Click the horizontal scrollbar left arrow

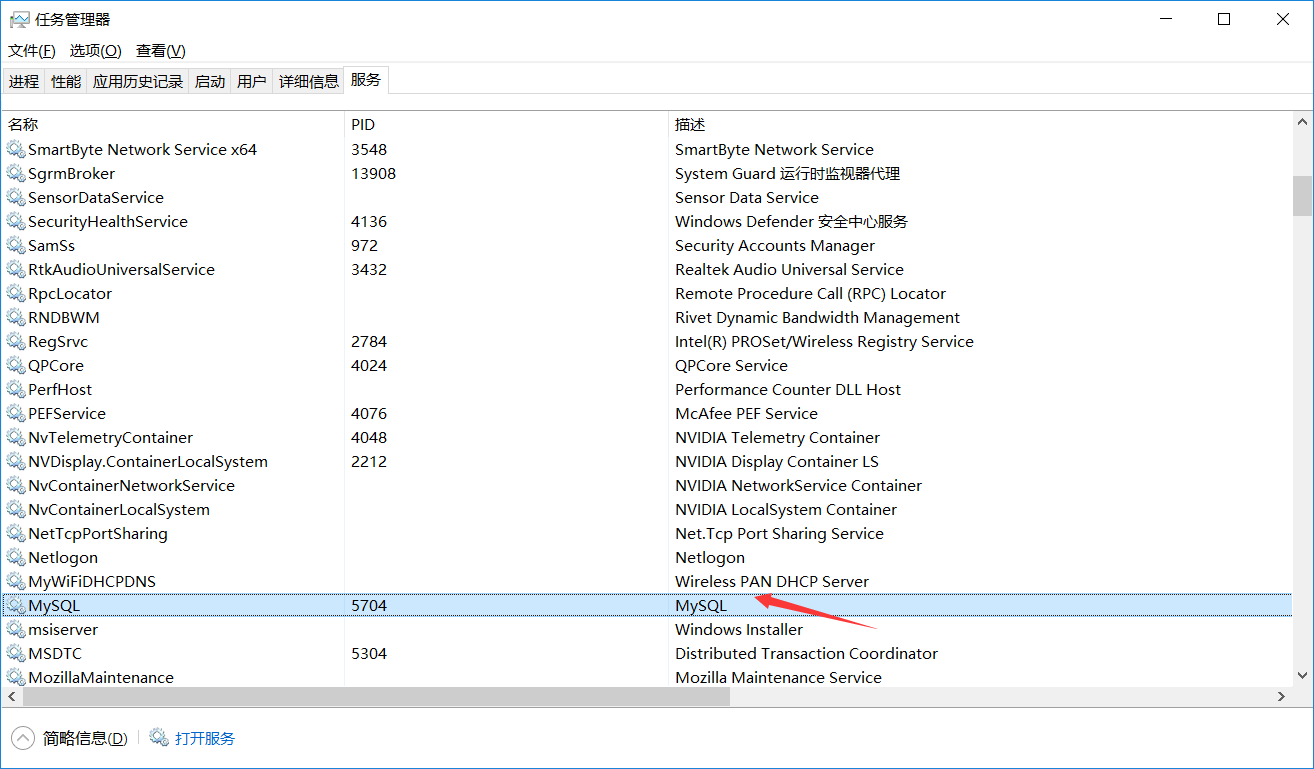pyautogui.click(x=11, y=696)
